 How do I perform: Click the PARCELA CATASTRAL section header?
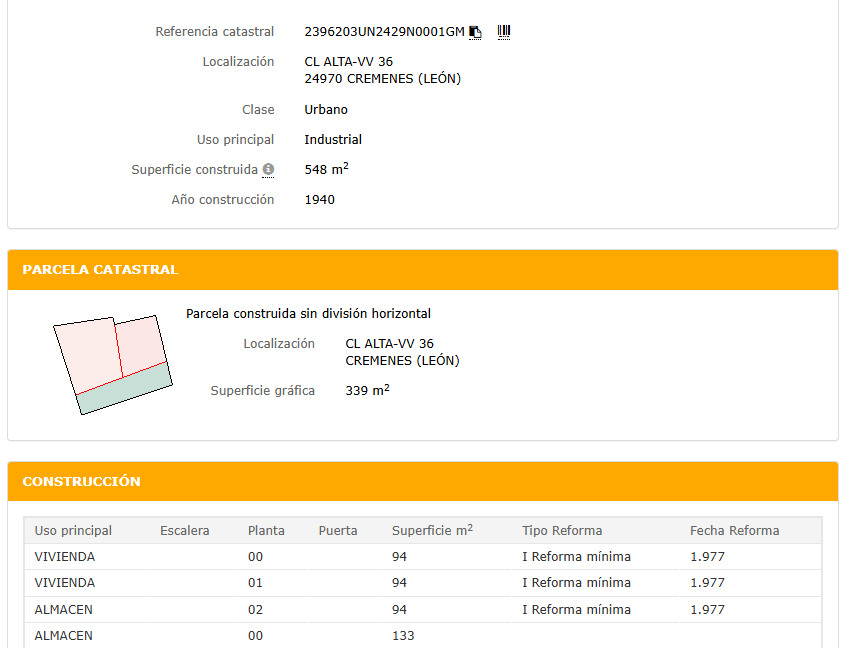[423, 270]
